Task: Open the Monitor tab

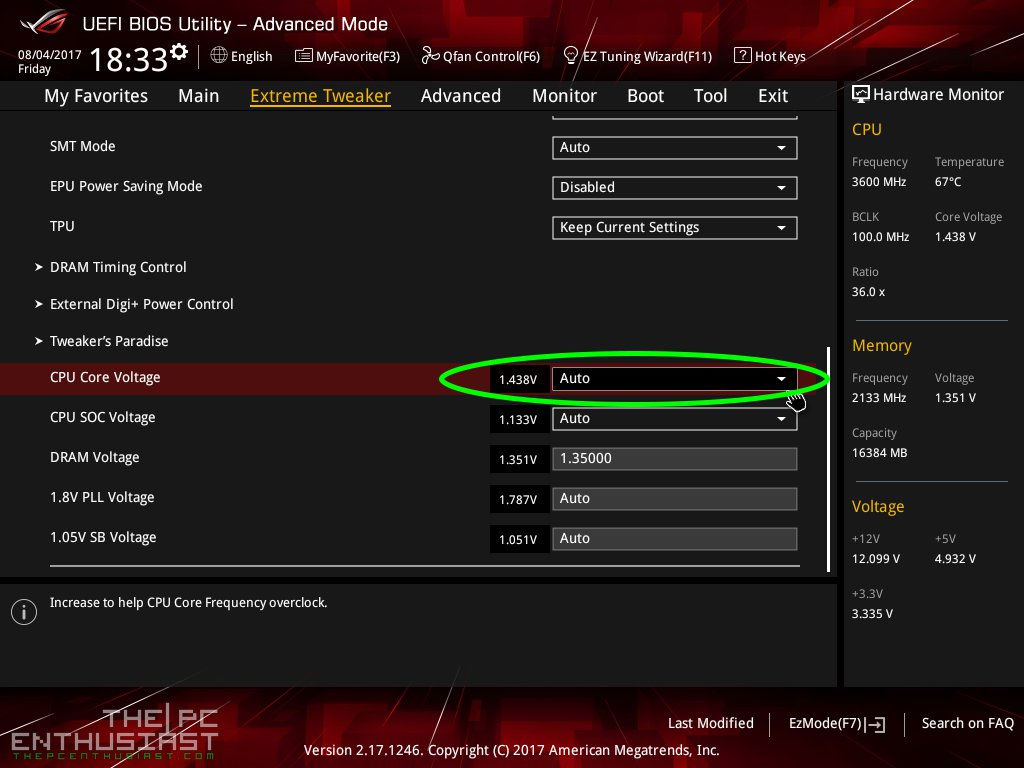Action: (x=564, y=96)
